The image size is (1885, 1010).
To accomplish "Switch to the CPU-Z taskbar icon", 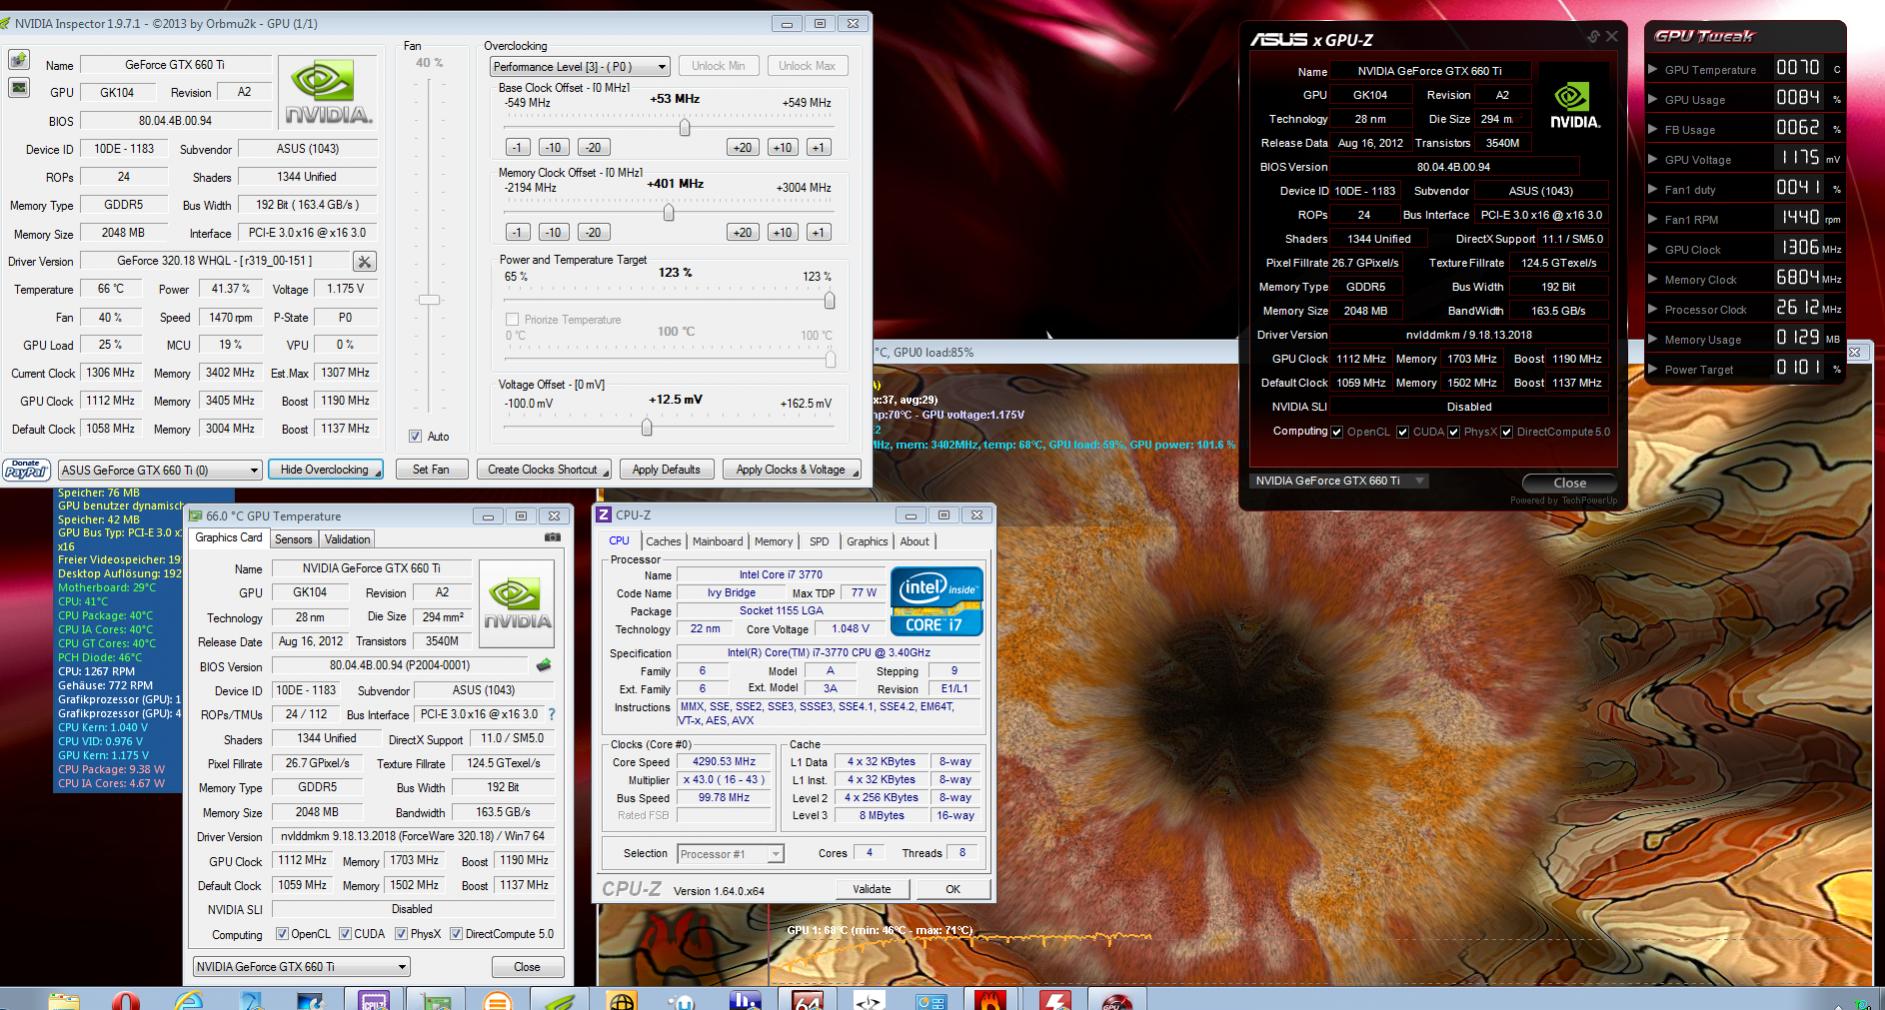I will point(374,1000).
